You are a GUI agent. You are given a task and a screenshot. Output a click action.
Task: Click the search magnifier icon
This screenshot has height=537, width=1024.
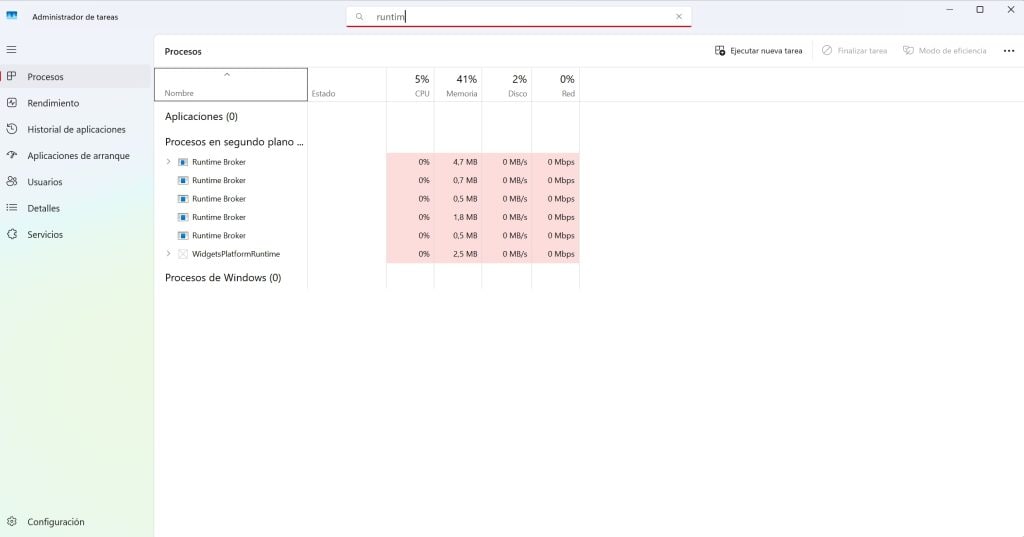(359, 17)
